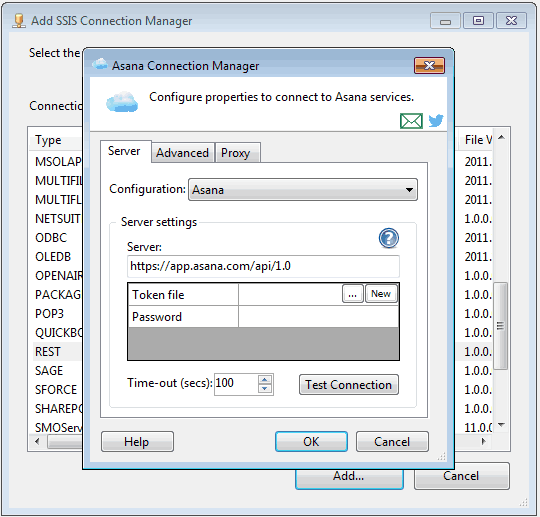The width and height of the screenshot is (540, 517).
Task: Click New to create a token file
Action: tap(381, 294)
